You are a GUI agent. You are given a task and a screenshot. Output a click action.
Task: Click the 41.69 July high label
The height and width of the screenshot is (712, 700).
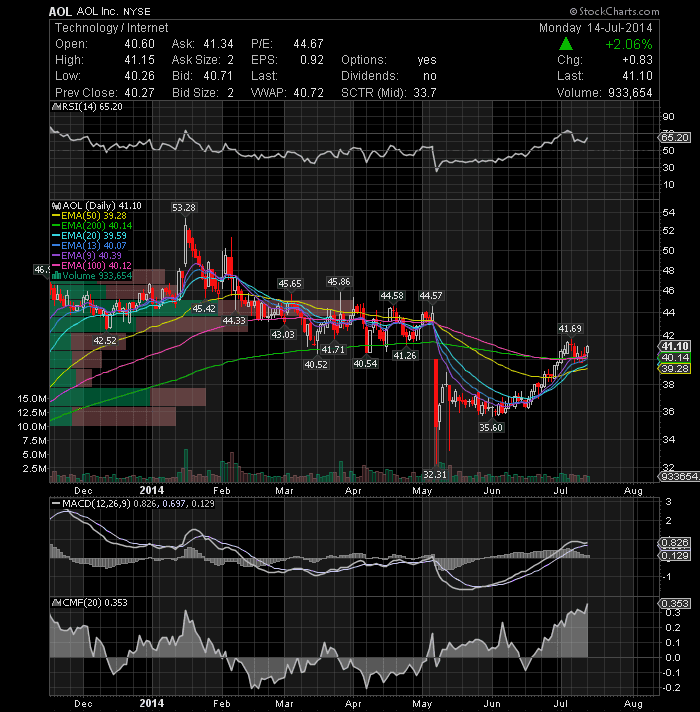click(x=570, y=328)
